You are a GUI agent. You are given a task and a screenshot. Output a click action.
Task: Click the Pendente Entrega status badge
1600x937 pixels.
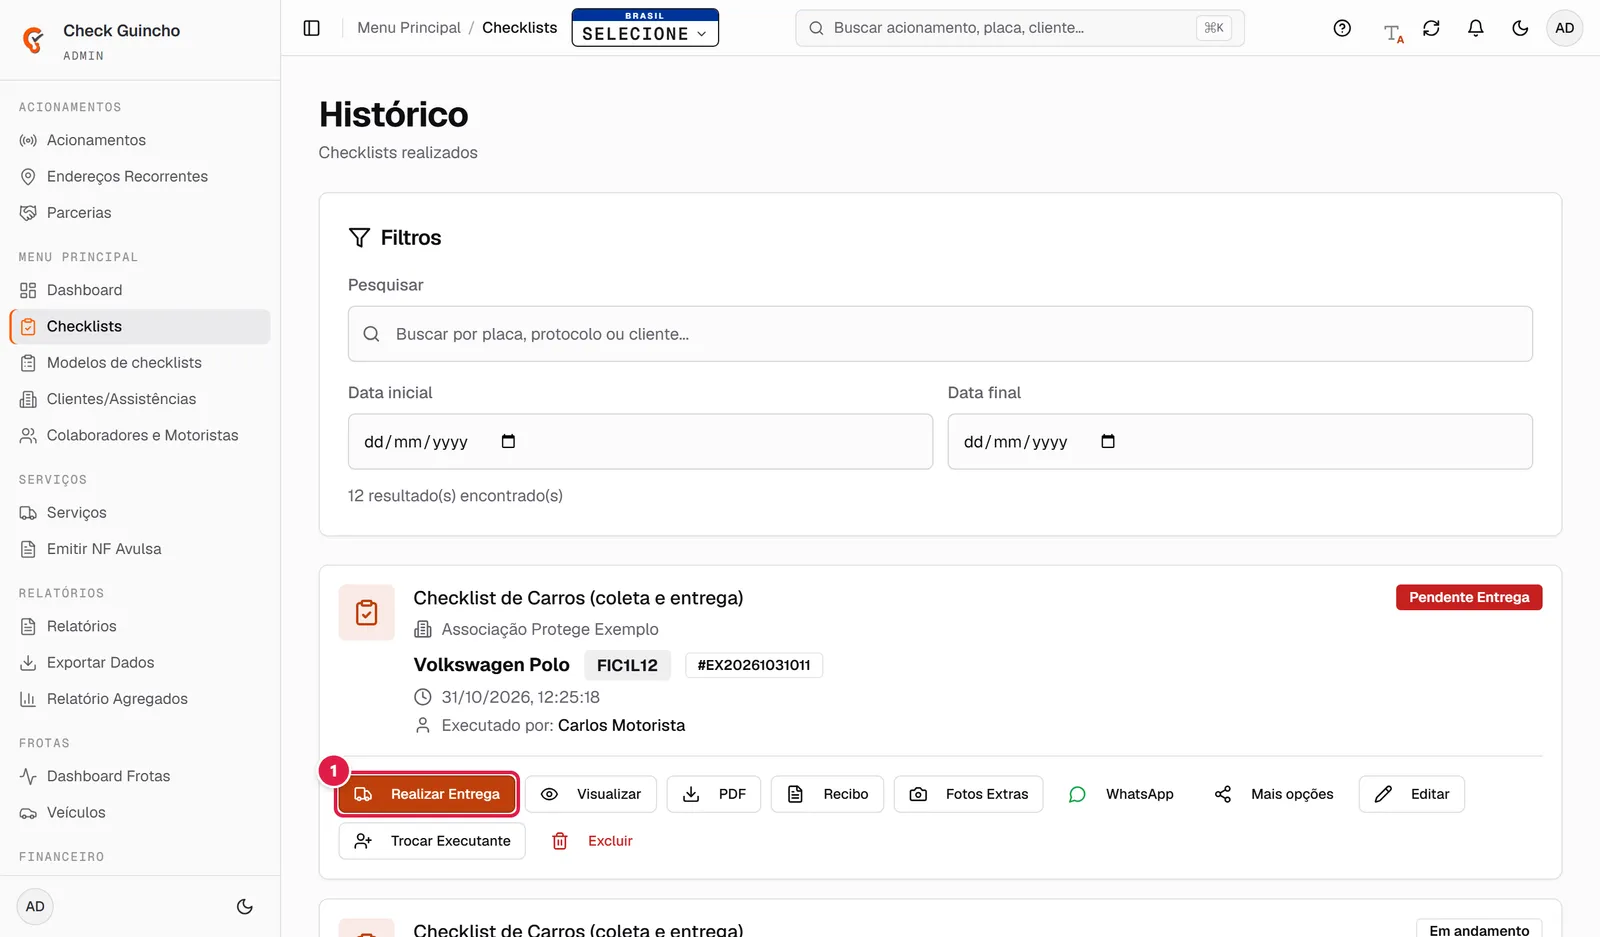1469,597
